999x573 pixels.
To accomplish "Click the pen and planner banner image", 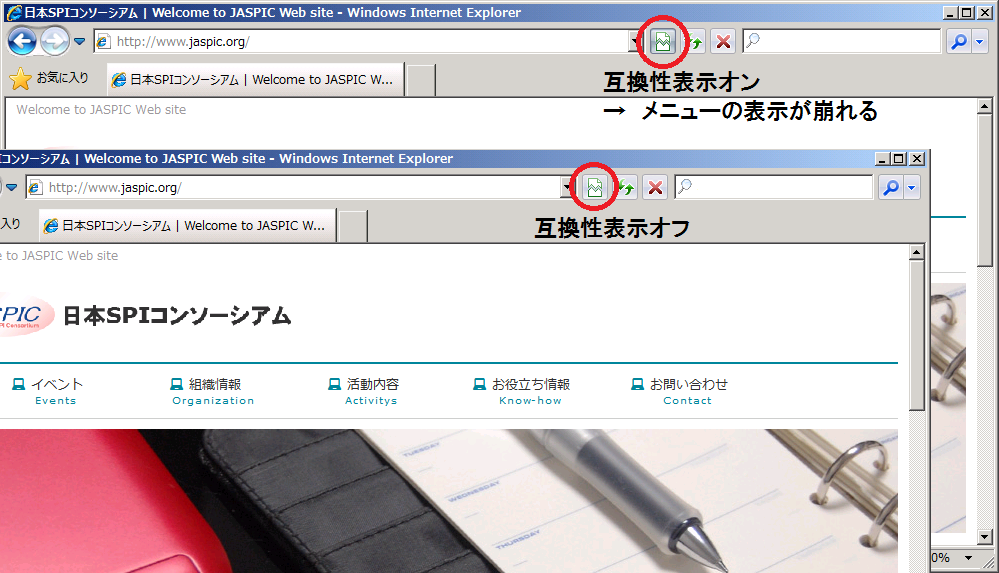I will (449, 501).
